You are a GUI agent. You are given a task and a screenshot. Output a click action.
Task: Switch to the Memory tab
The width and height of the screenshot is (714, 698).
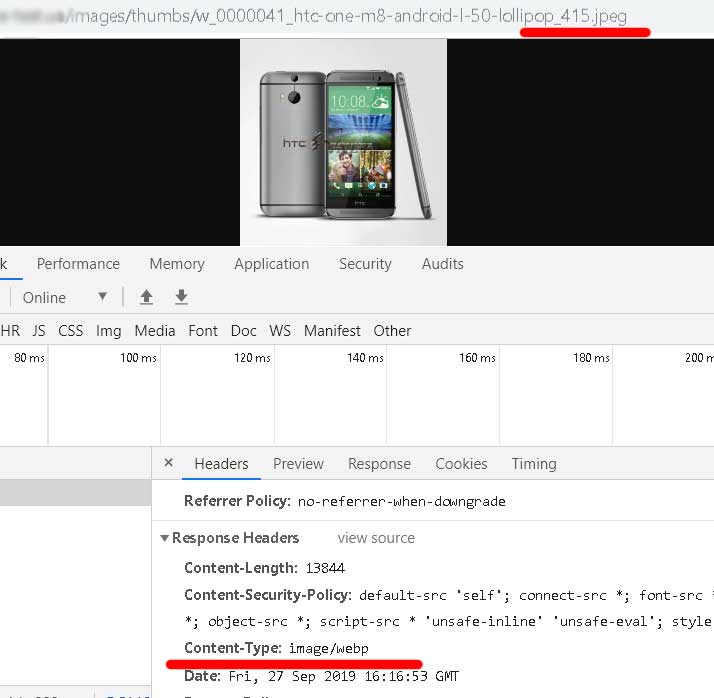tap(177, 264)
